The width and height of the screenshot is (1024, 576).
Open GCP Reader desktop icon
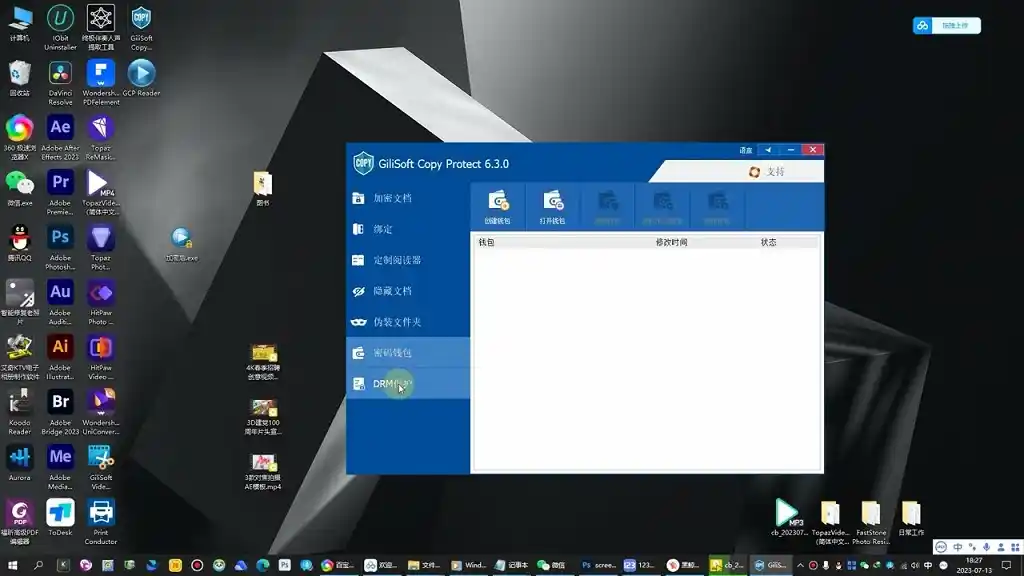[141, 78]
